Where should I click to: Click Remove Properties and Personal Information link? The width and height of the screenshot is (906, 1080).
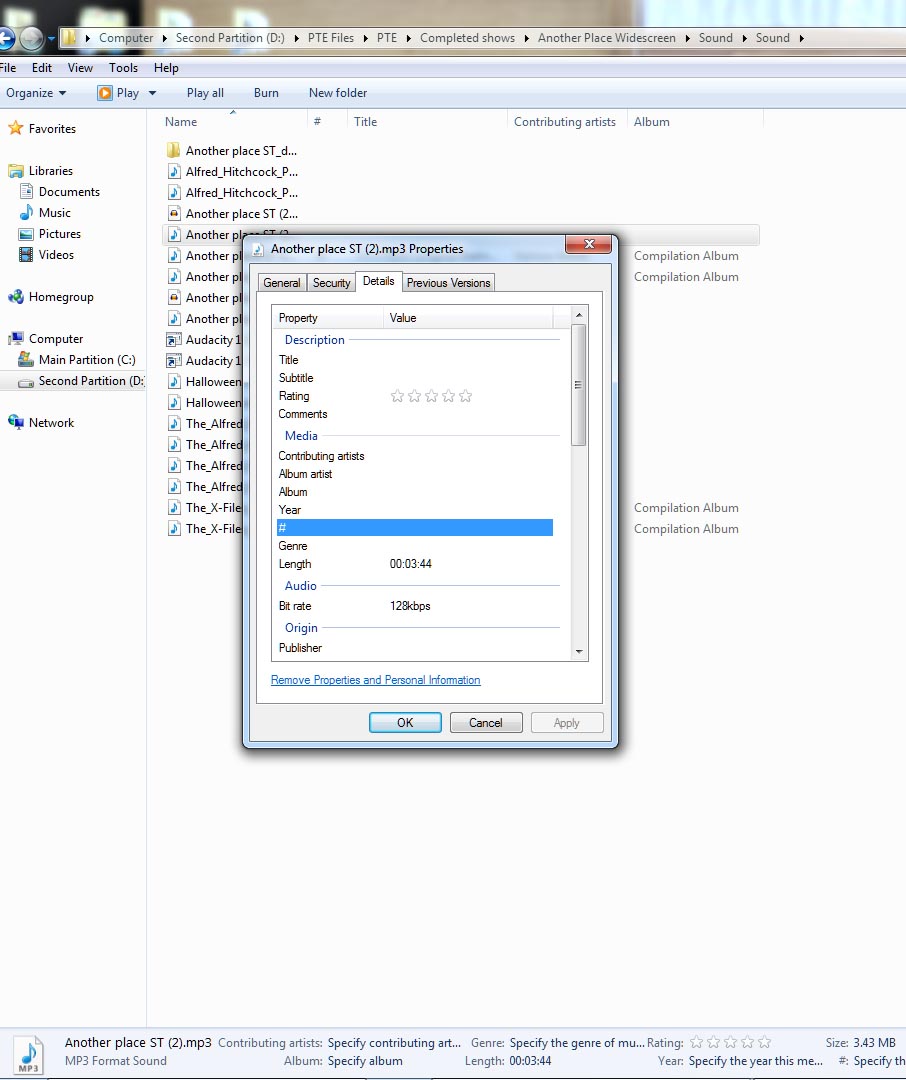375,680
